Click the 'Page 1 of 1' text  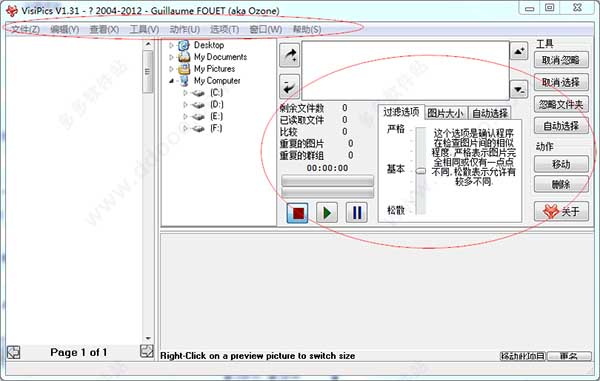(x=78, y=352)
